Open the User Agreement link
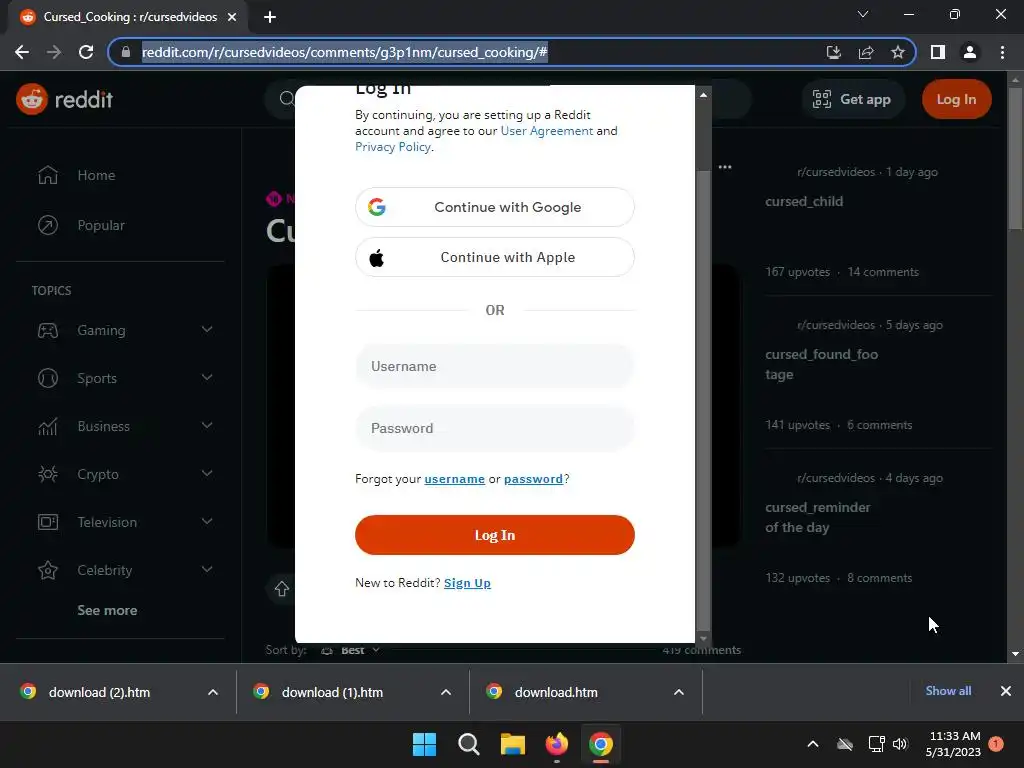Viewport: 1024px width, 768px height. point(547,131)
